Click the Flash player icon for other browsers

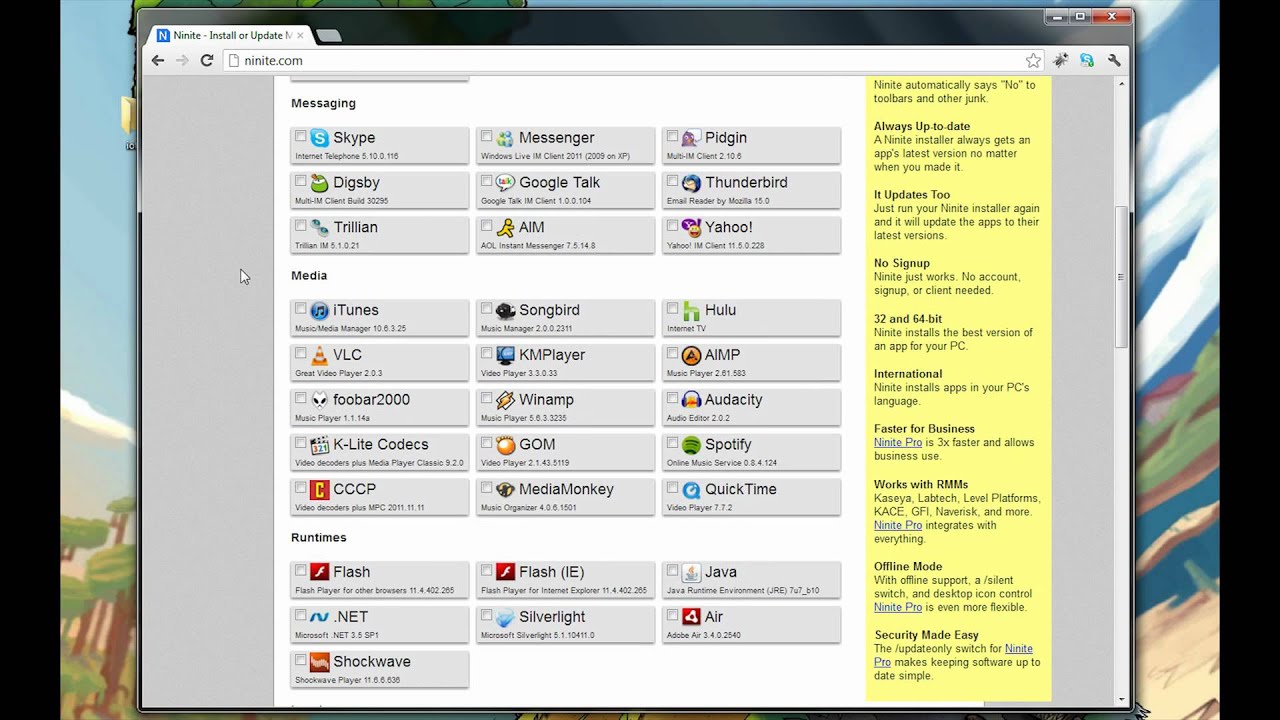(319, 573)
